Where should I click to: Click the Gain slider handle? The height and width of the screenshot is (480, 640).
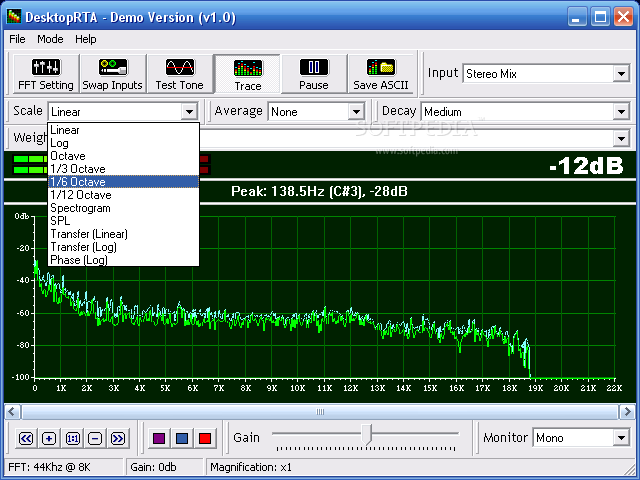(x=367, y=434)
